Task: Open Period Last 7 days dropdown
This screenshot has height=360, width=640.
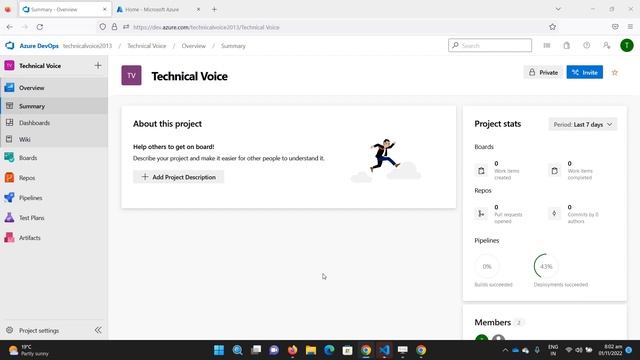Action: pyautogui.click(x=583, y=124)
